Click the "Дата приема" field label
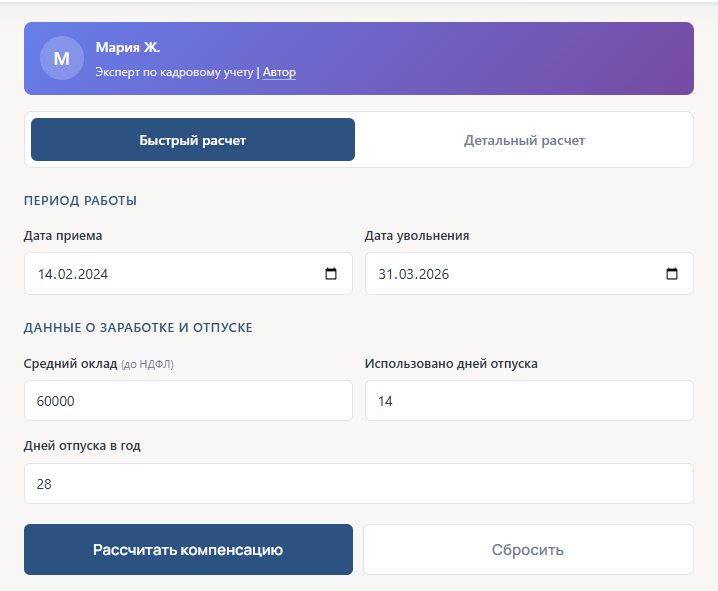Screen dimensions: 718x591 pos(63,236)
